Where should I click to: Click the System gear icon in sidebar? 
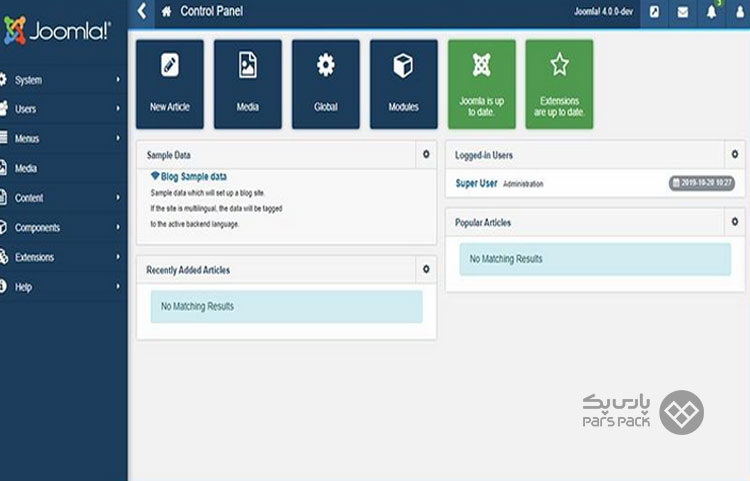(3, 79)
